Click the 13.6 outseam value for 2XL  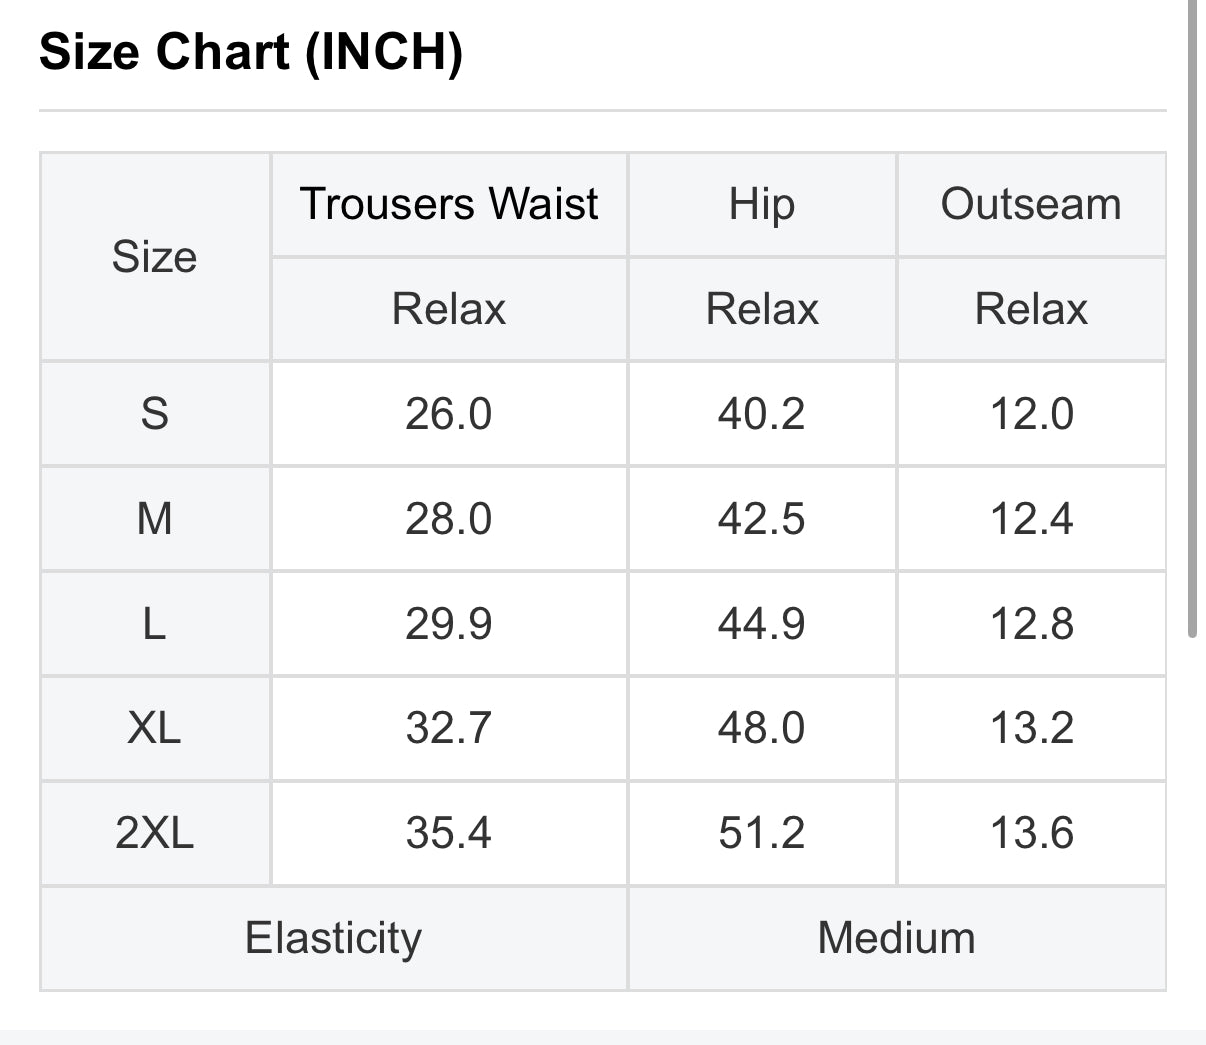tap(1031, 833)
